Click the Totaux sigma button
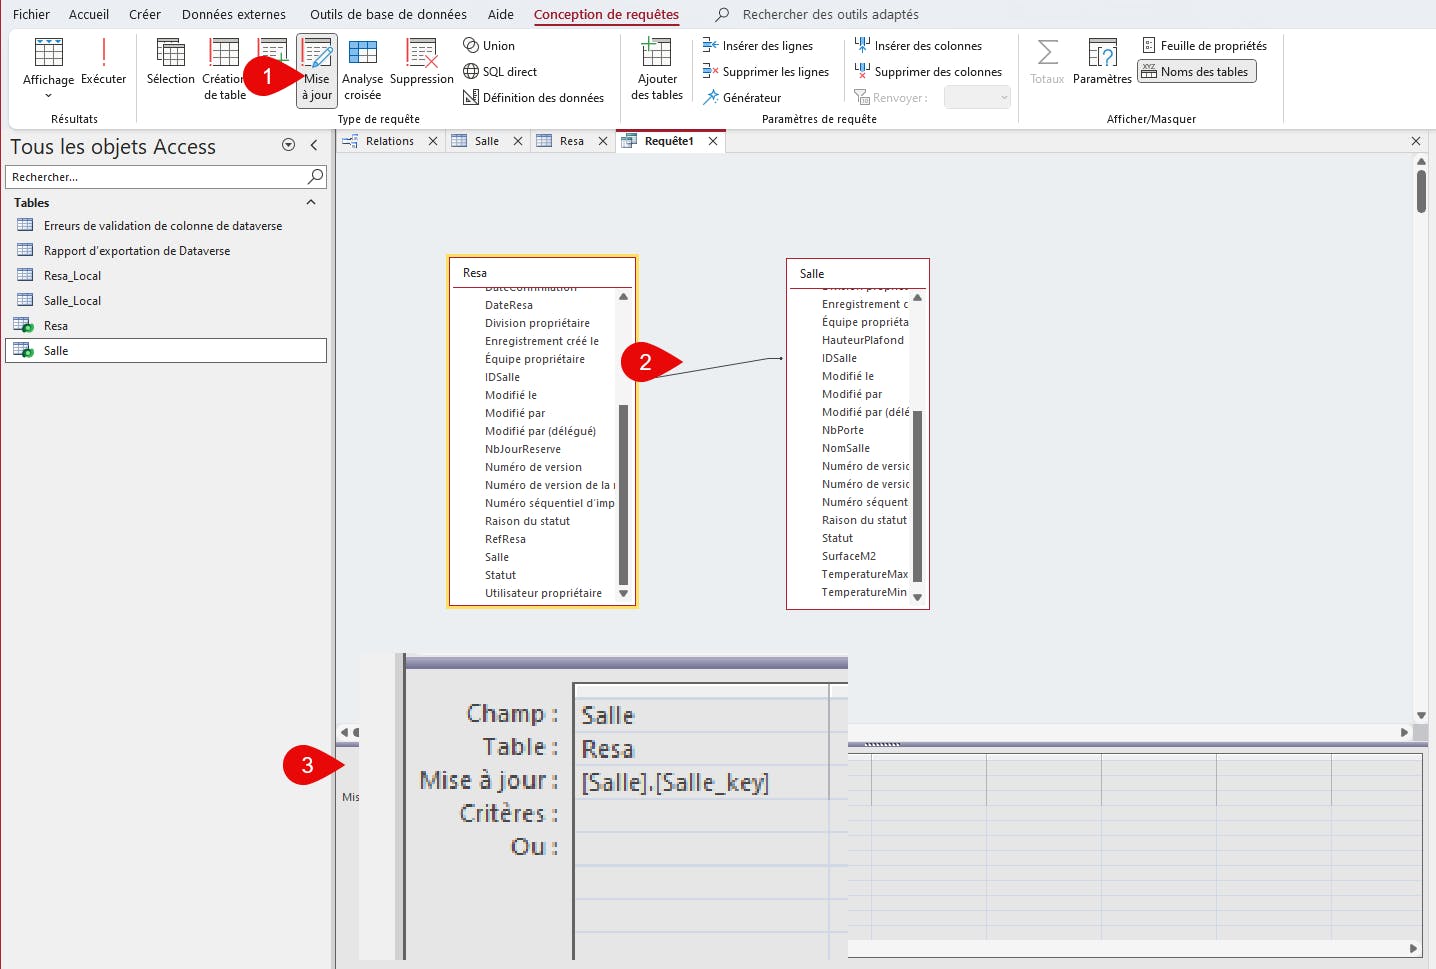1436x969 pixels. coord(1047,62)
